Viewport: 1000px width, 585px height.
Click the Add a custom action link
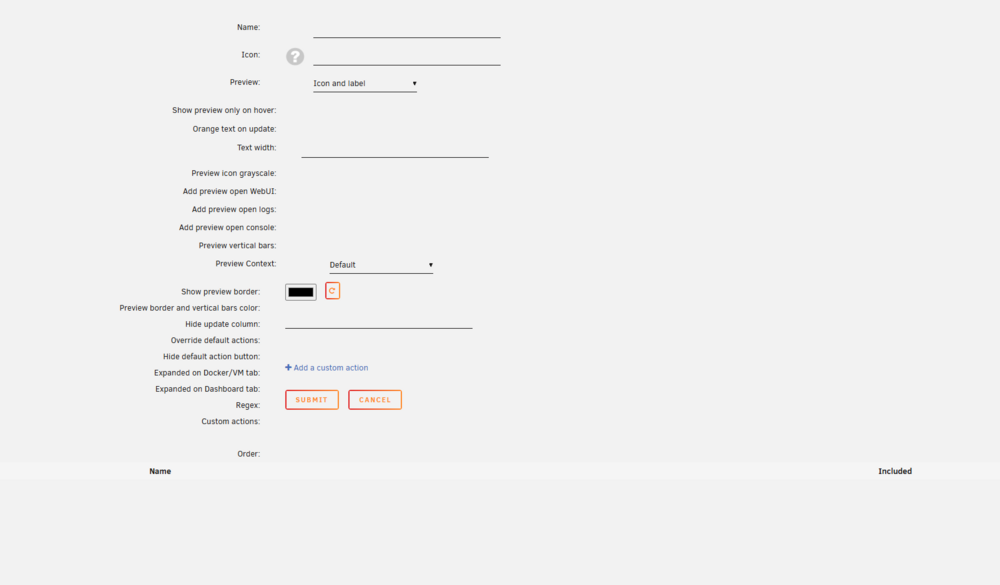pyautogui.click(x=327, y=368)
